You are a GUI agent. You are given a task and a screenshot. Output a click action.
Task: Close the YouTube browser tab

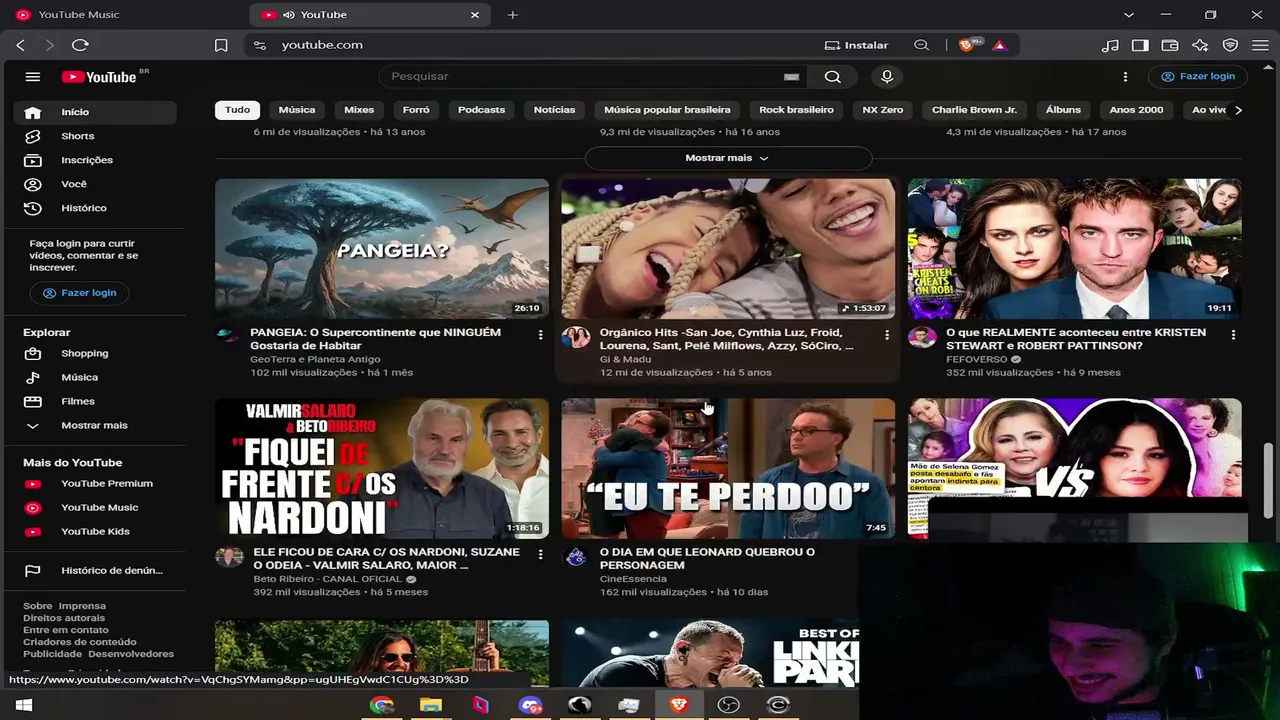pyautogui.click(x=475, y=15)
